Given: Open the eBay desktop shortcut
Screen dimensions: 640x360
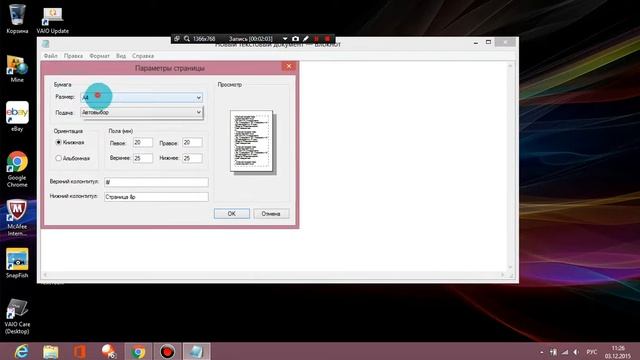Looking at the screenshot, I should 17,117.
